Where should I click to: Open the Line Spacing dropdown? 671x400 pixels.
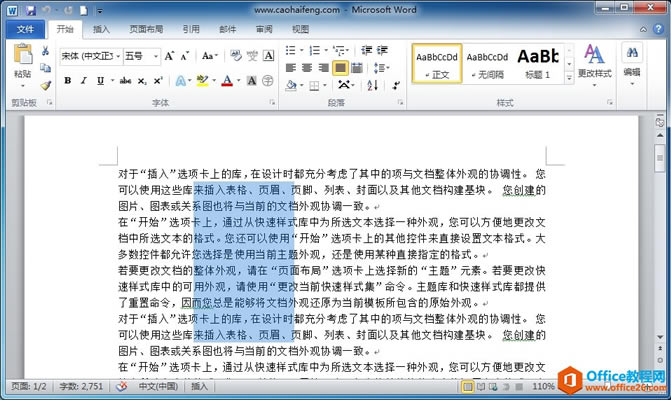(381, 68)
